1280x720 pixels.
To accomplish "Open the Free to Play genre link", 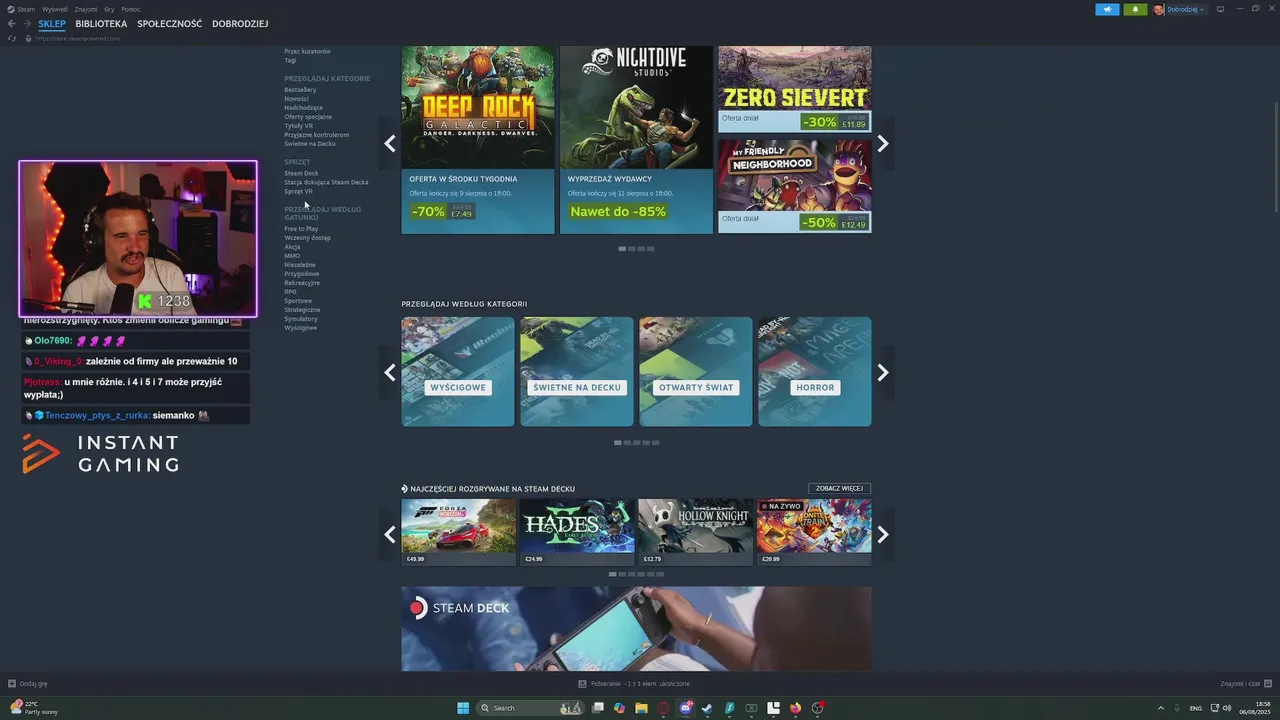I will 301,229.
